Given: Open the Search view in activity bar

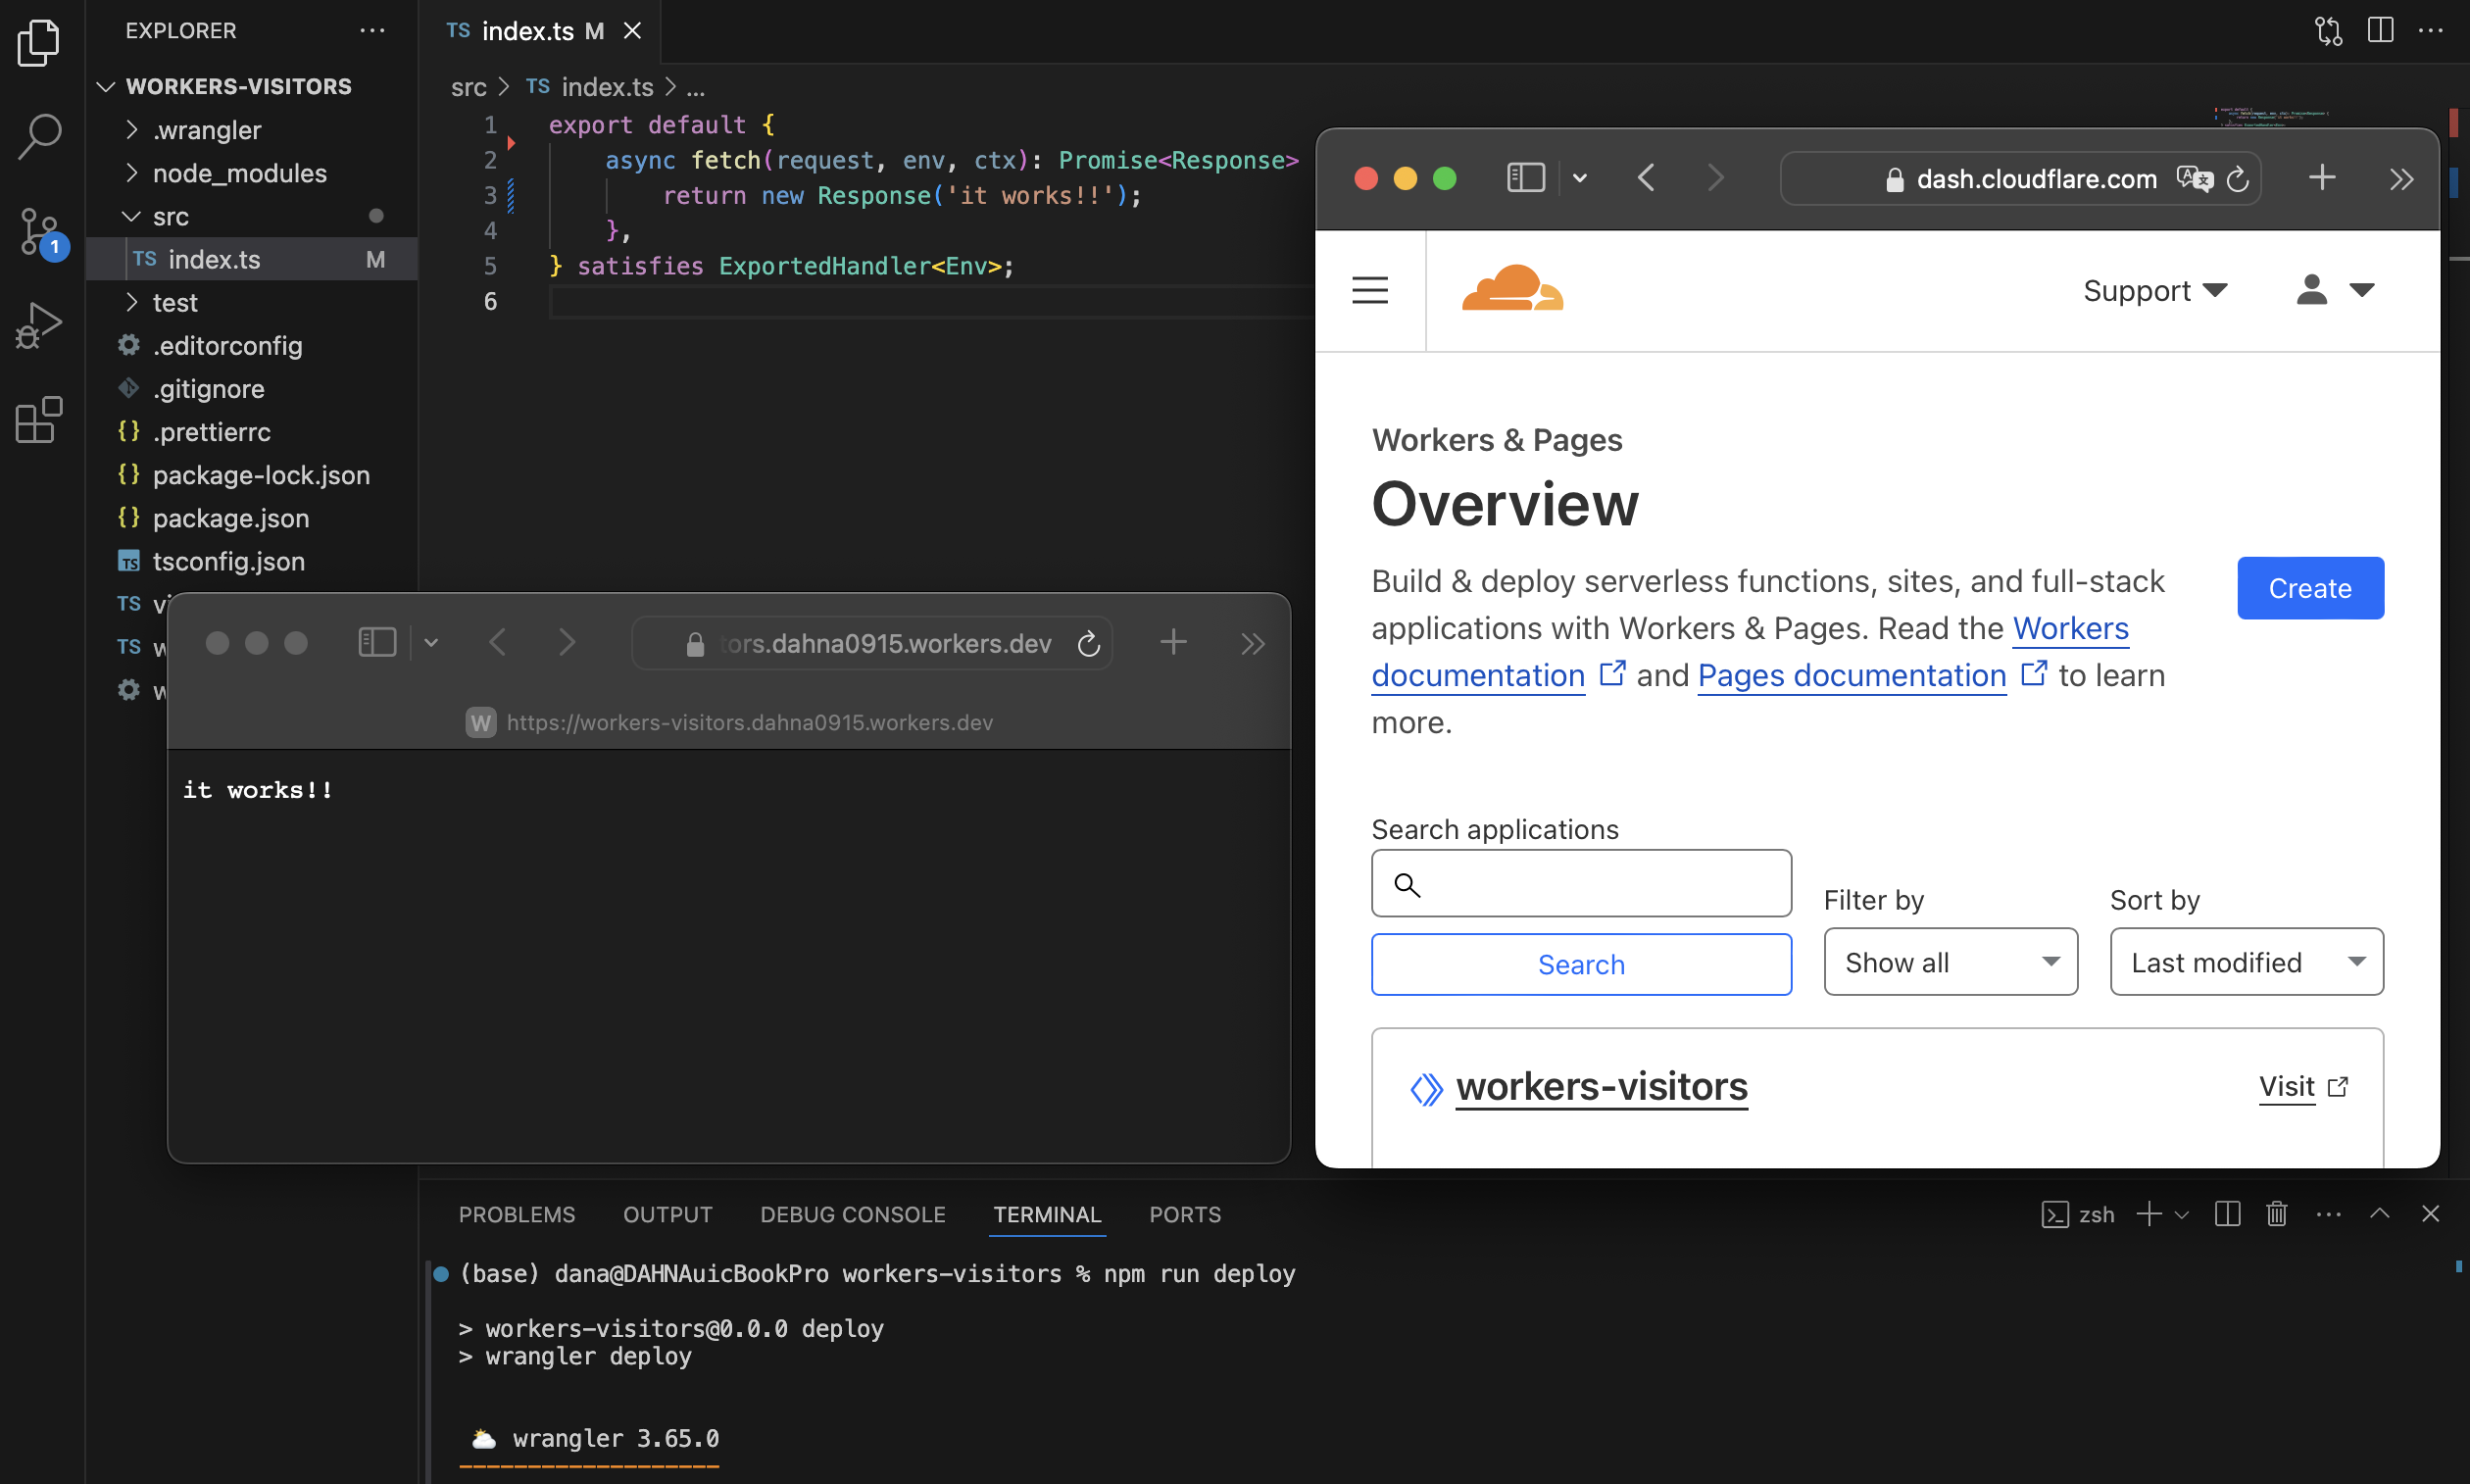Looking at the screenshot, I should [x=39, y=136].
